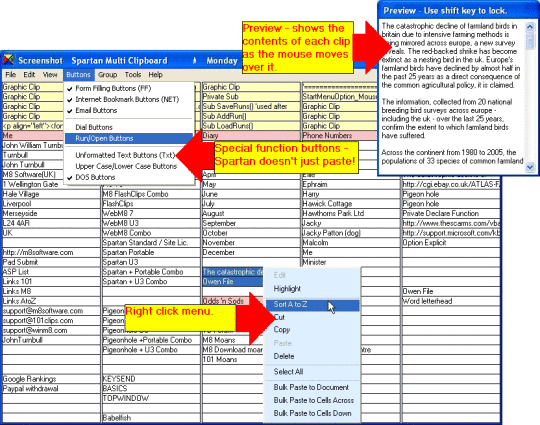Click the http://m8software.com clip
The width and height of the screenshot is (540, 425).
click(51, 252)
